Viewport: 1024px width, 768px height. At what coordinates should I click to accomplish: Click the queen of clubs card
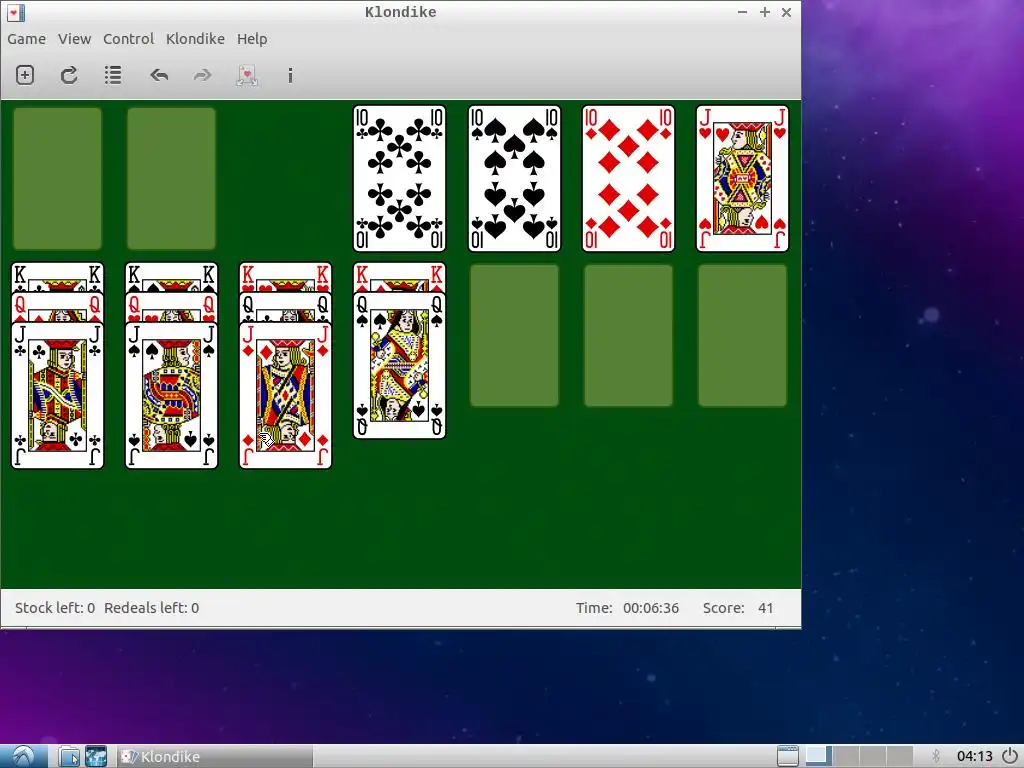tap(285, 307)
